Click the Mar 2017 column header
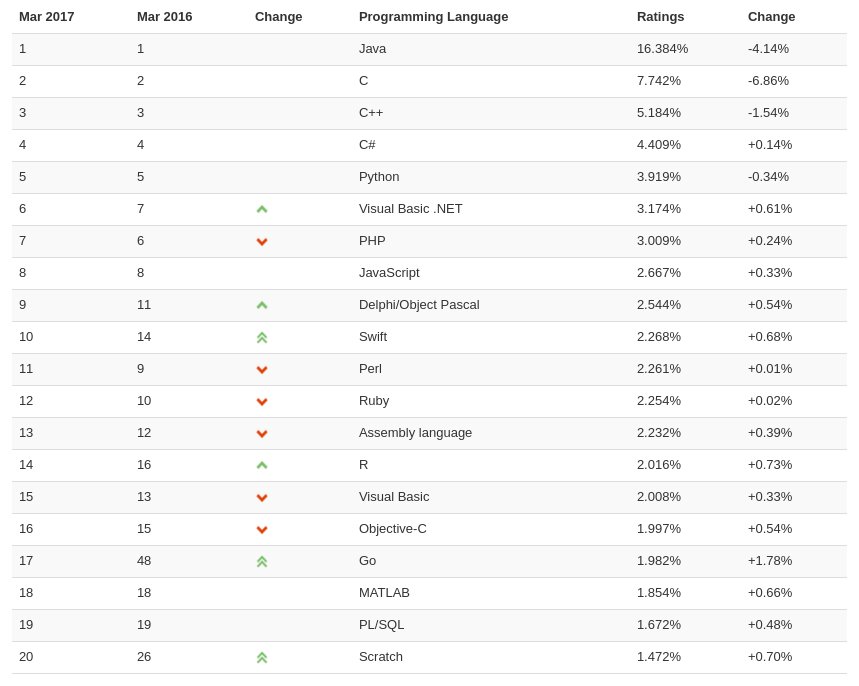Screen dimensions: 859x686 point(47,16)
